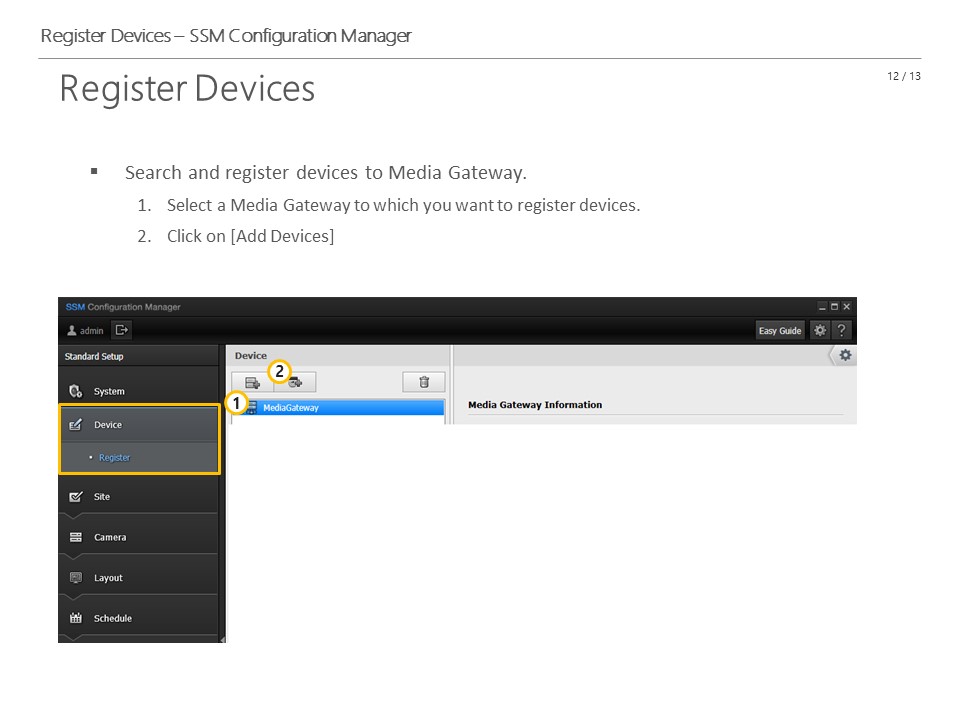
Task: Open settings gear in top toolbar
Action: [820, 331]
